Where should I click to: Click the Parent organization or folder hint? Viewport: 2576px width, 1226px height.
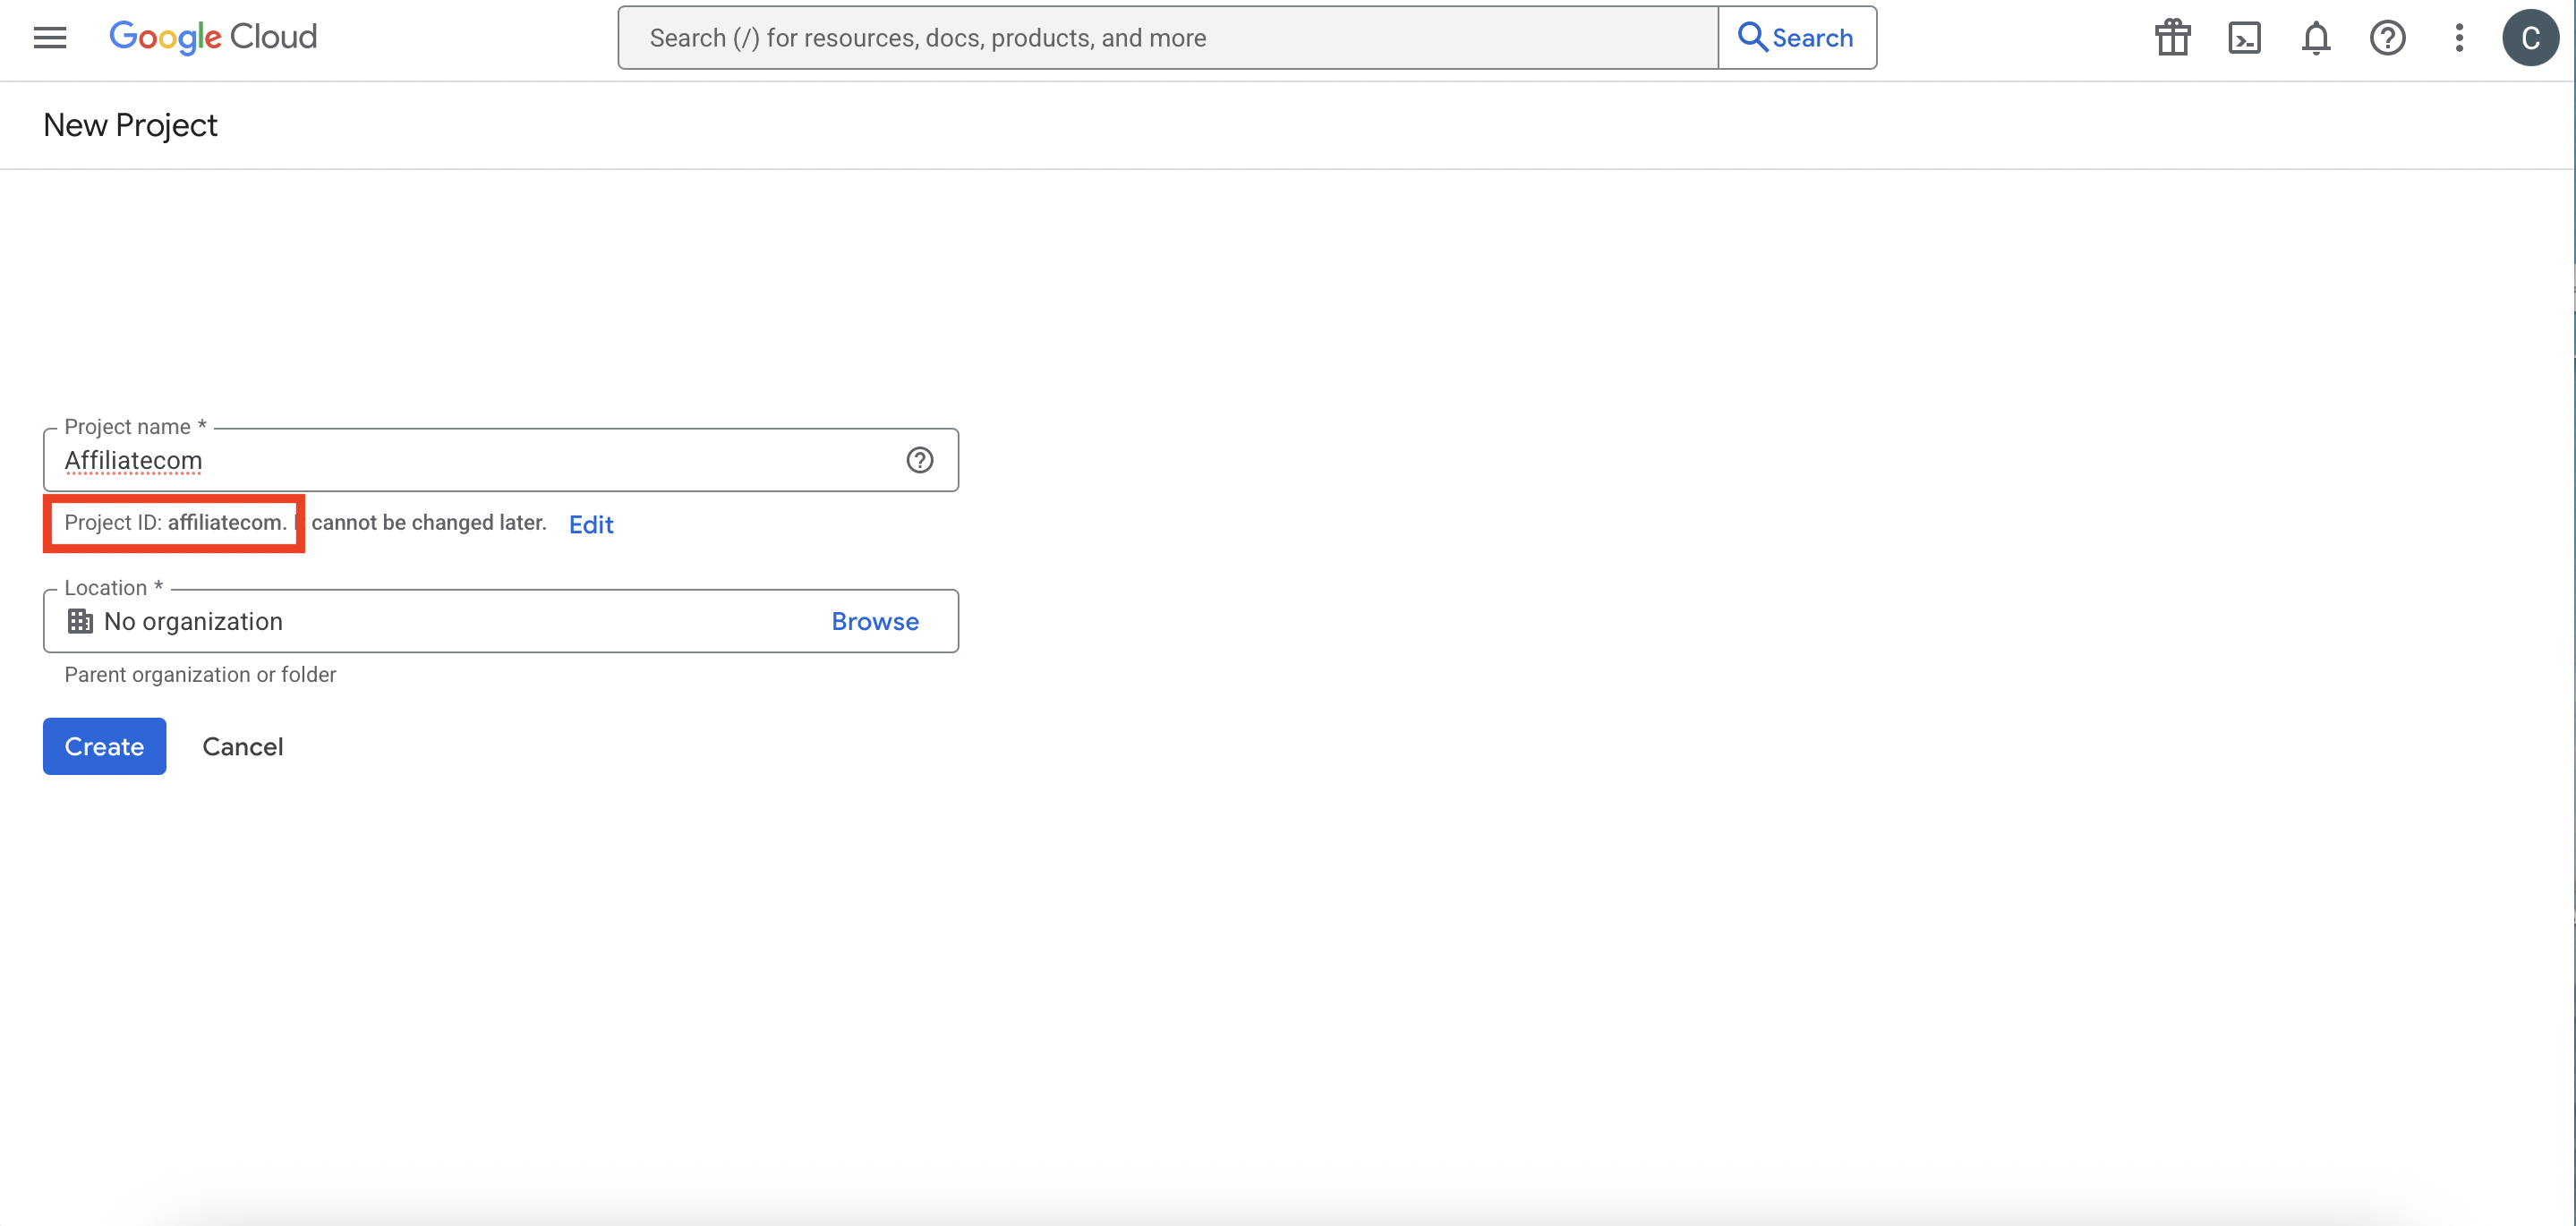pyautogui.click(x=200, y=674)
